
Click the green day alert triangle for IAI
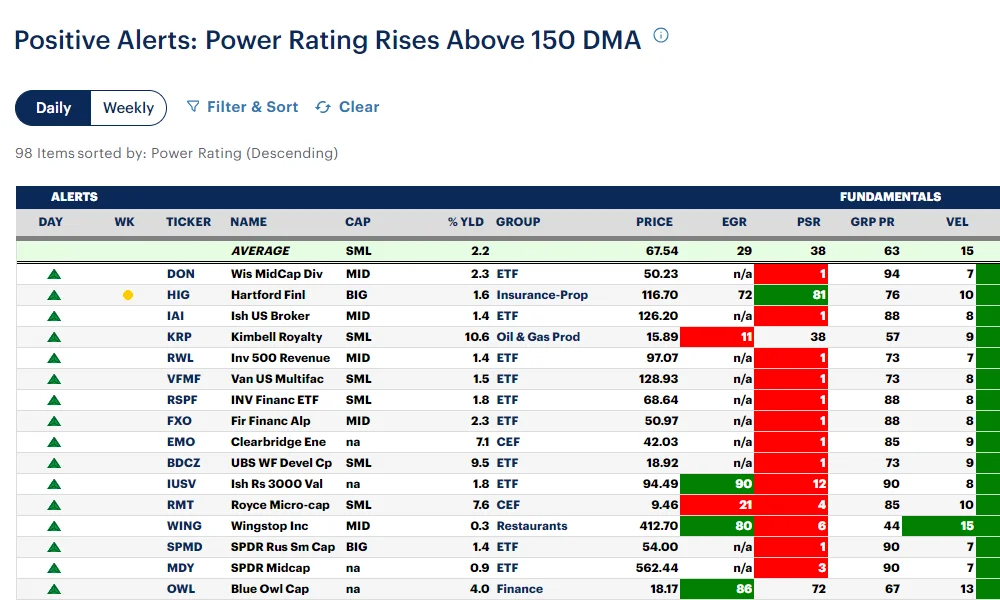coord(54,316)
